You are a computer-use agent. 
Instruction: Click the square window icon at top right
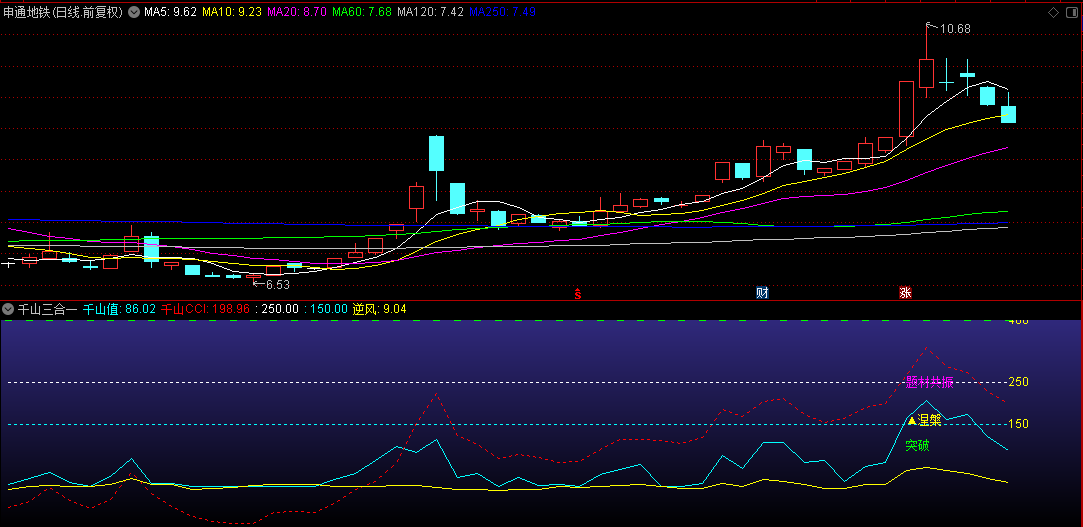coord(1071,12)
